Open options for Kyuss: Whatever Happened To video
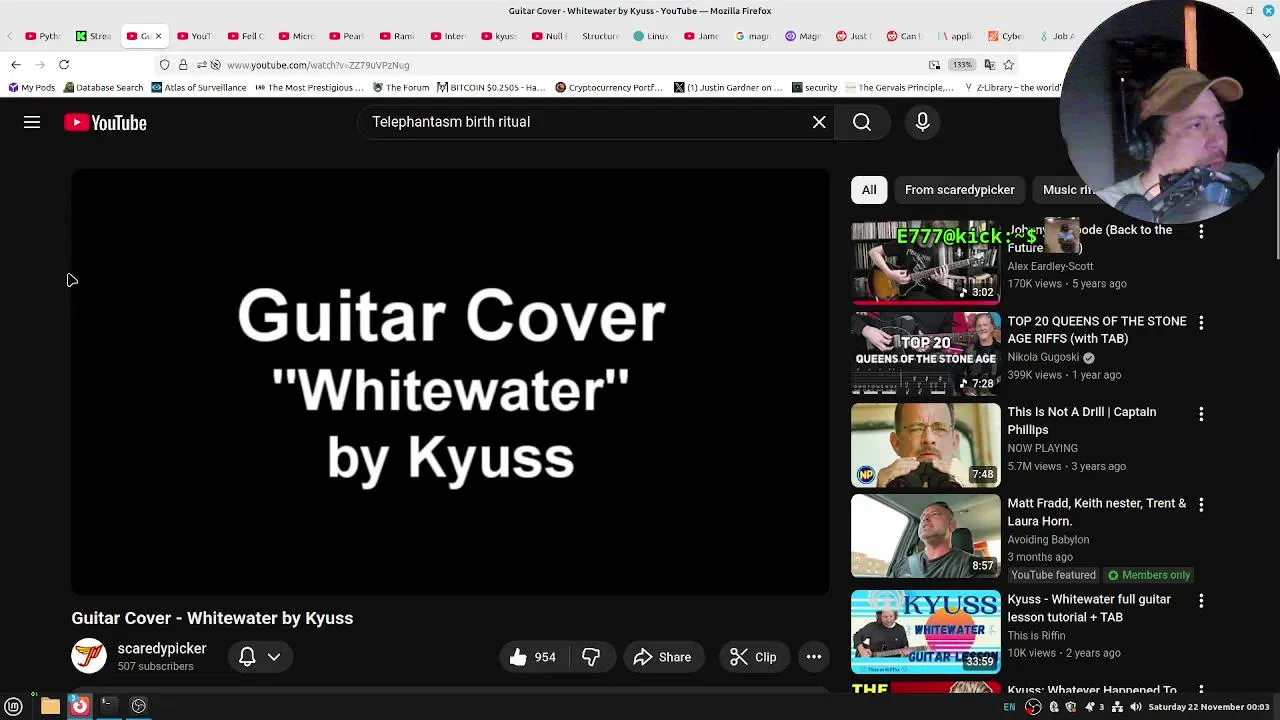This screenshot has width=1280, height=720. pos(1201,691)
